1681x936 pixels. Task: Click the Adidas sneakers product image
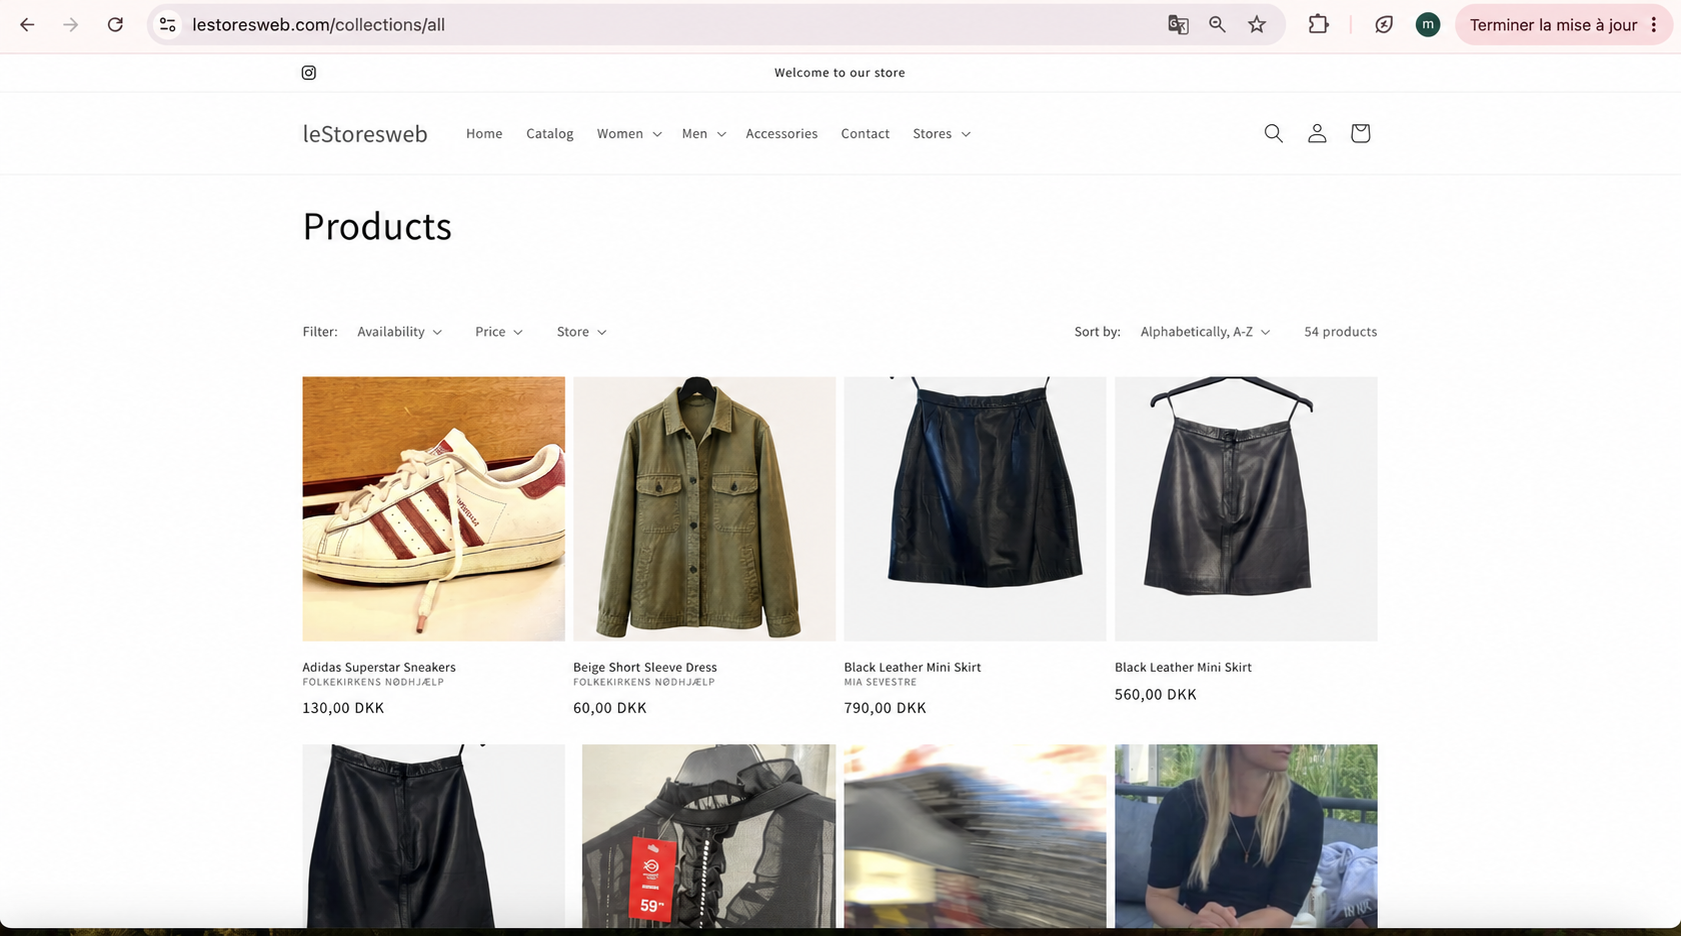click(434, 509)
